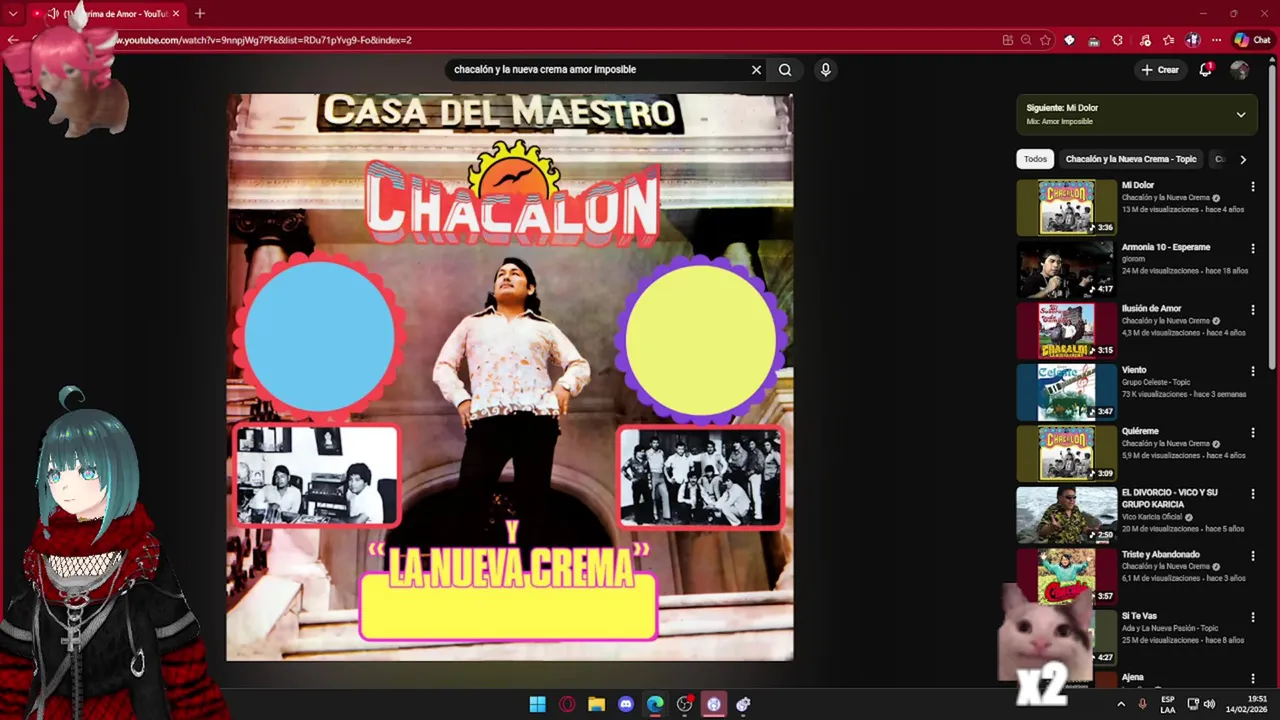Open OBS Studio from the taskbar
The image size is (1280, 720).
[685, 704]
